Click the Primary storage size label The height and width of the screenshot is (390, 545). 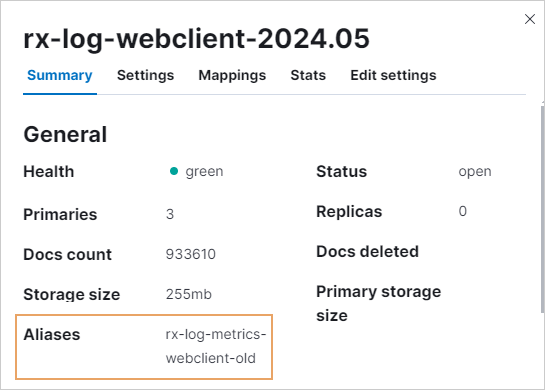pos(379,303)
